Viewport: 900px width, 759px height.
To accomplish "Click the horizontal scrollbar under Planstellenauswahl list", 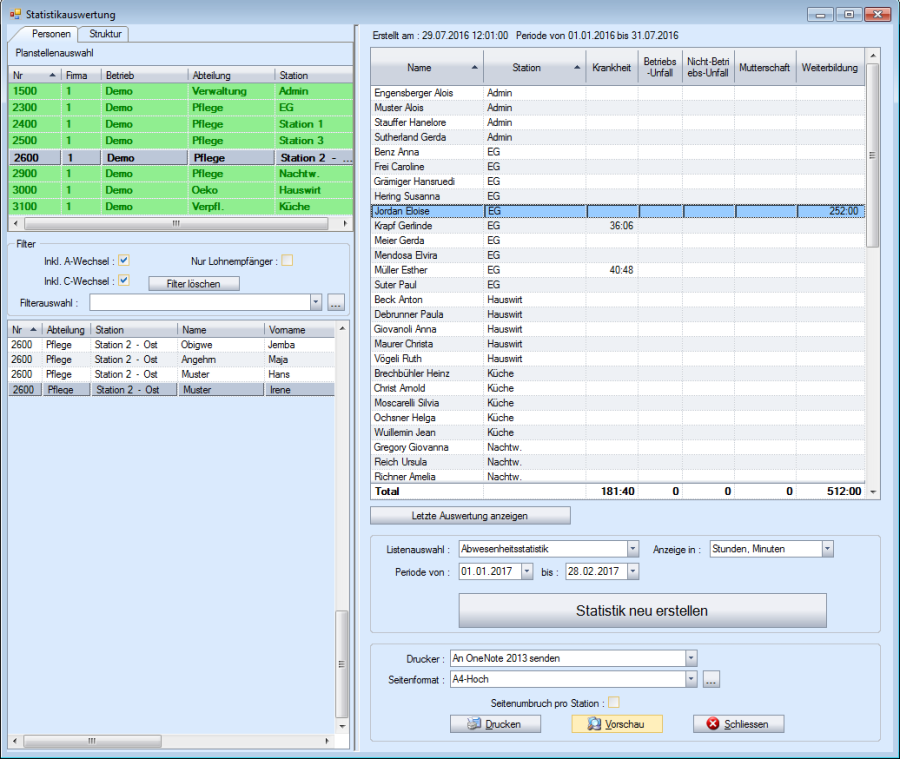I will pyautogui.click(x=175, y=223).
